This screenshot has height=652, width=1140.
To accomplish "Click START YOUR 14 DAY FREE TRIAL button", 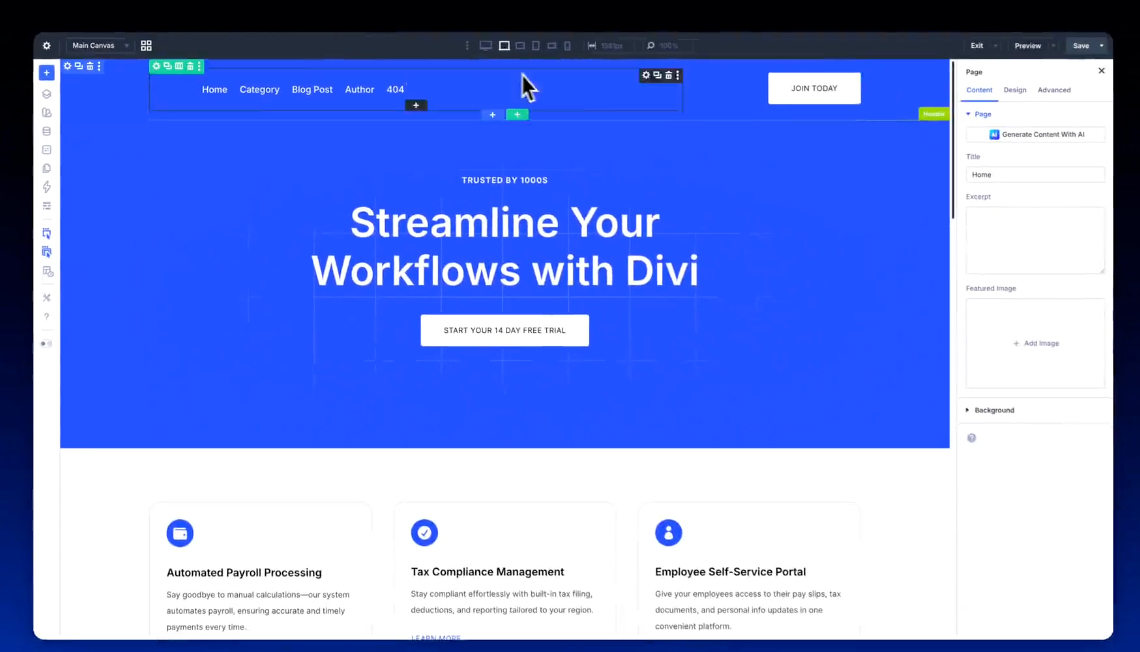I will pyautogui.click(x=505, y=331).
